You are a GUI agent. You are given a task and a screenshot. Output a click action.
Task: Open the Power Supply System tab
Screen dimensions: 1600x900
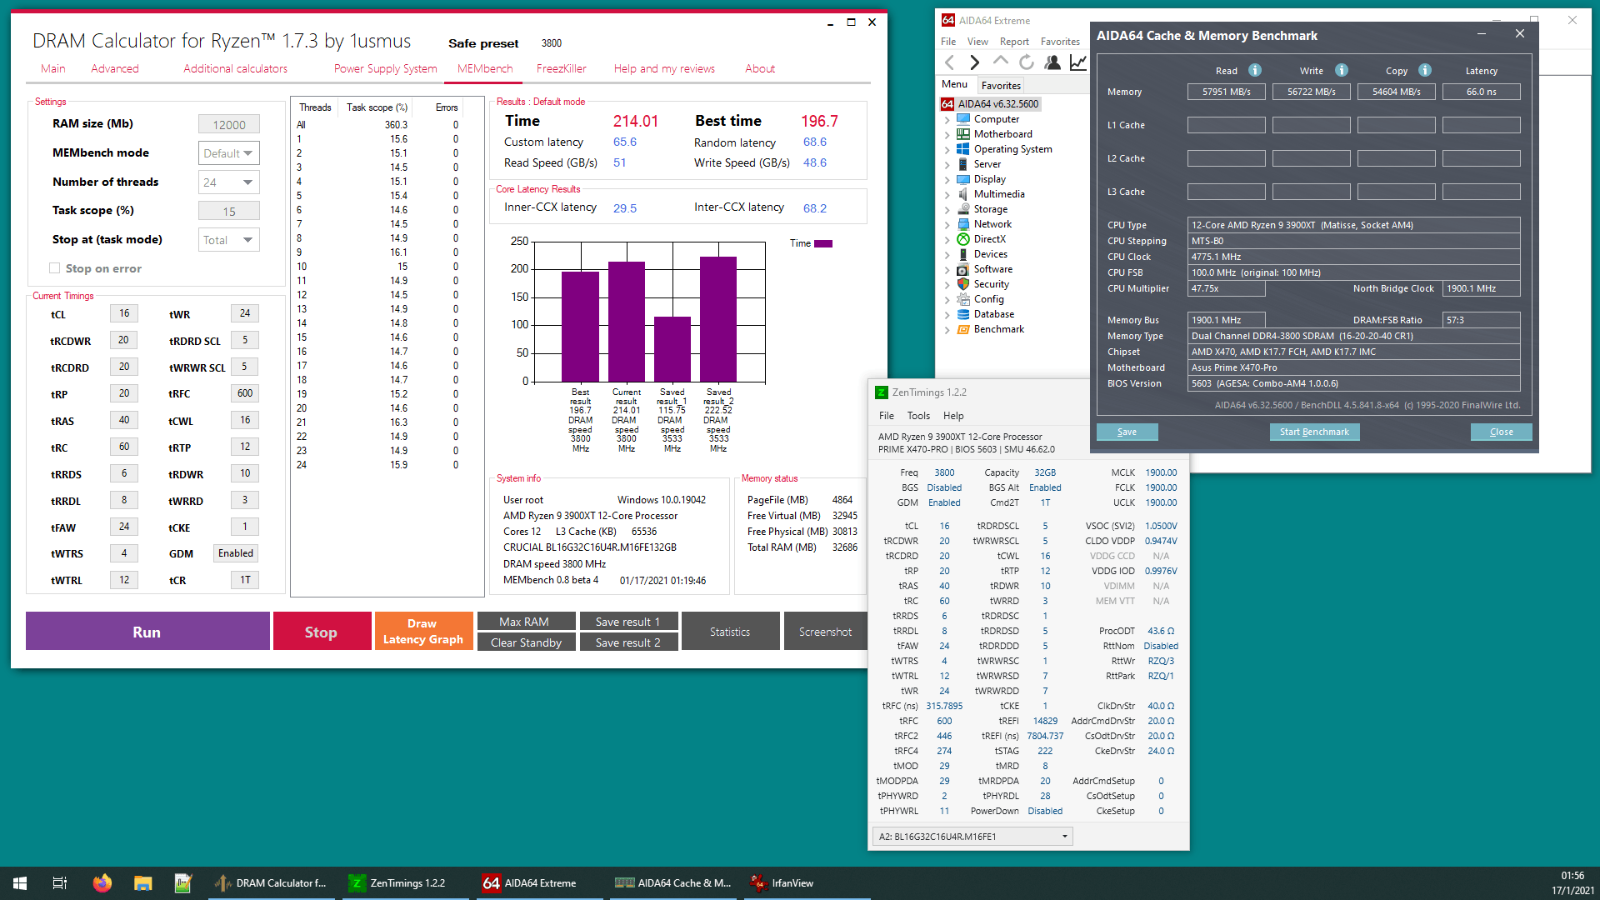(x=385, y=69)
